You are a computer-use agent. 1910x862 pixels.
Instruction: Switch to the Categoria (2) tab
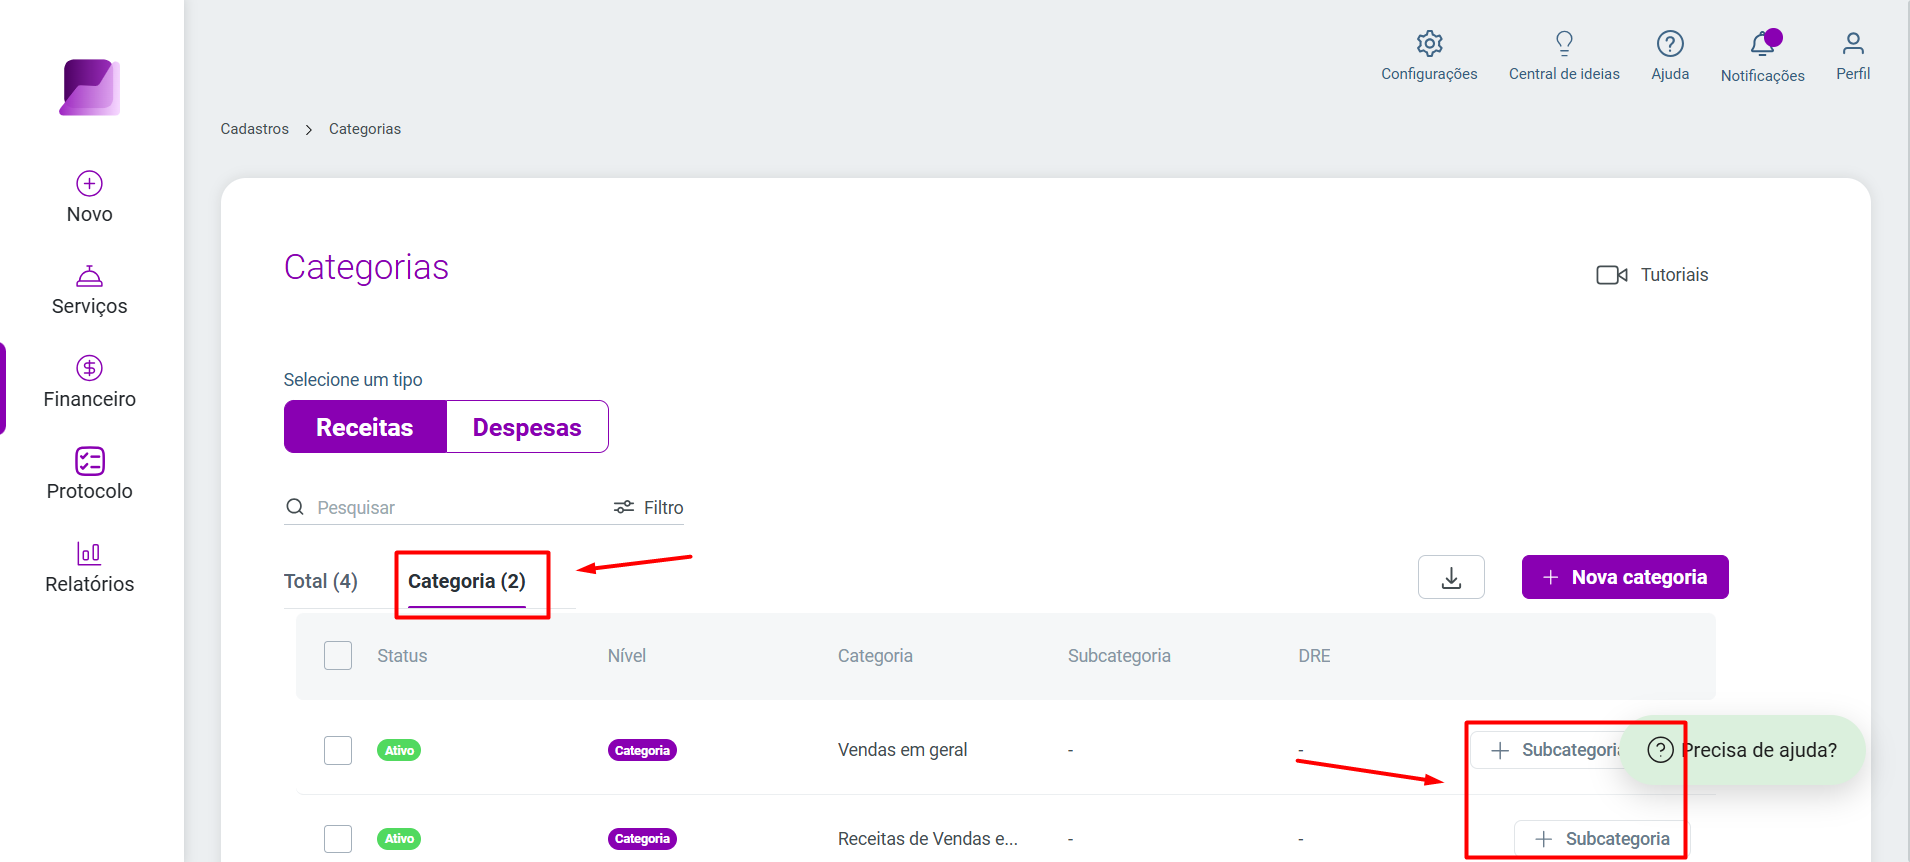tap(467, 581)
